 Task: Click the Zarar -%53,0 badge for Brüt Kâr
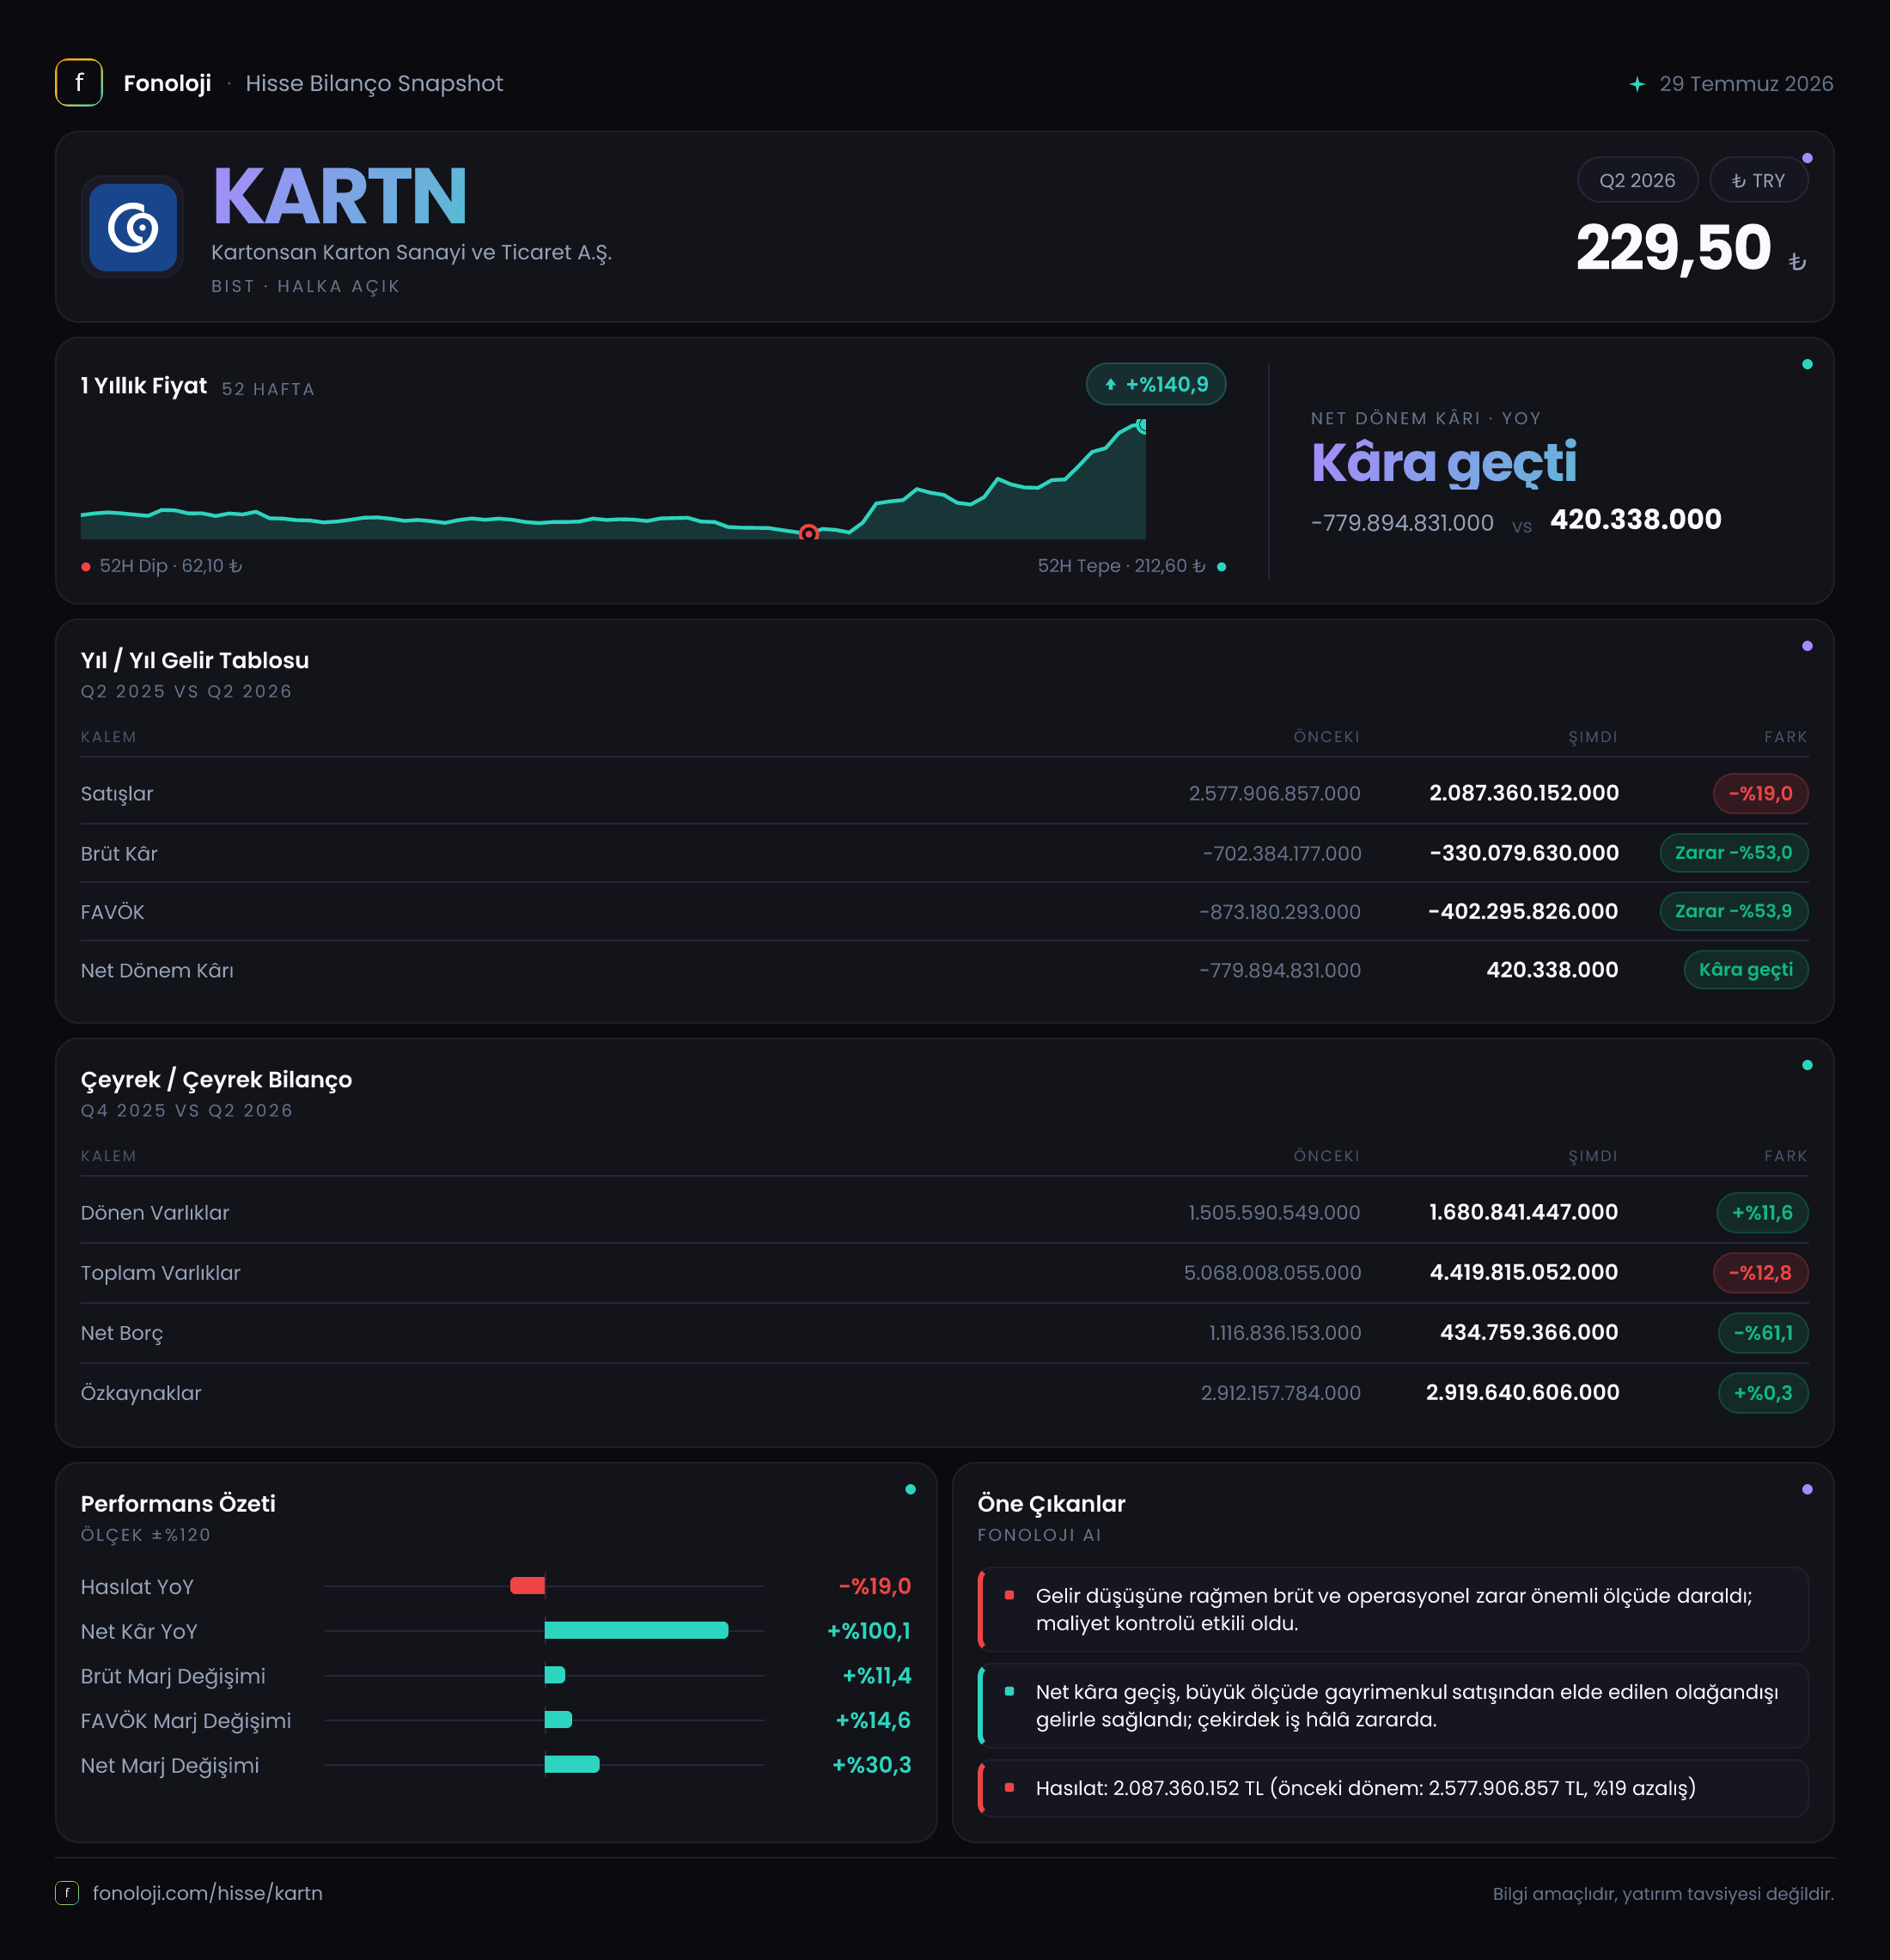tap(1733, 853)
